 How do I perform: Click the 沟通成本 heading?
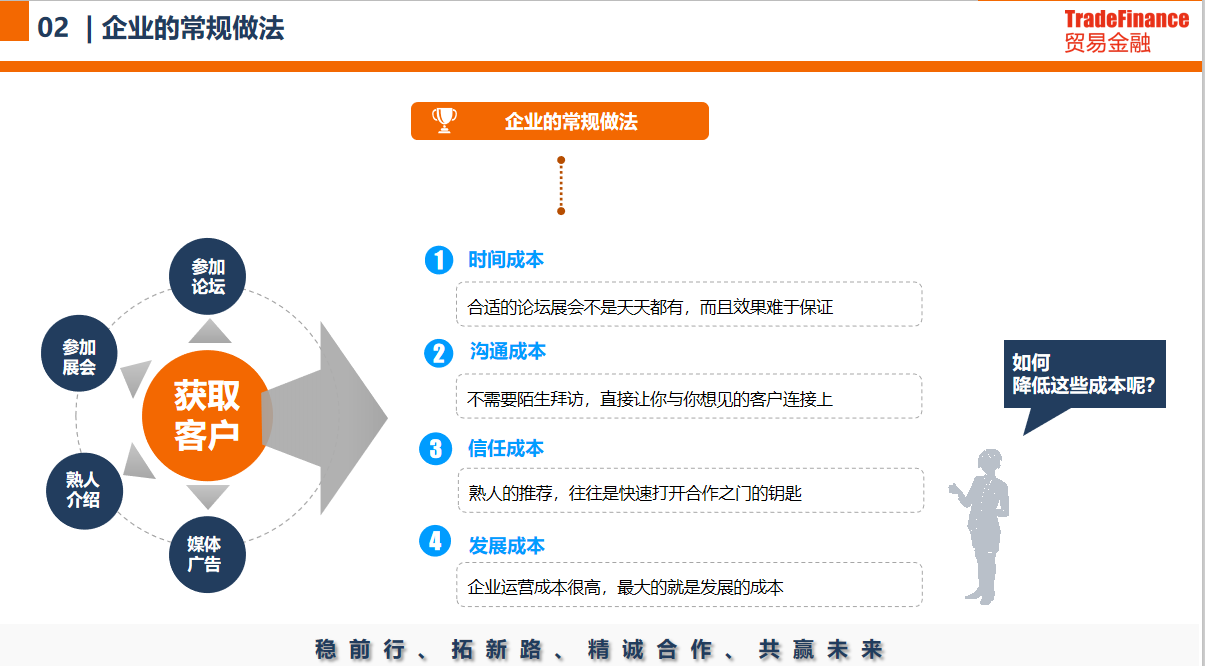(x=508, y=352)
